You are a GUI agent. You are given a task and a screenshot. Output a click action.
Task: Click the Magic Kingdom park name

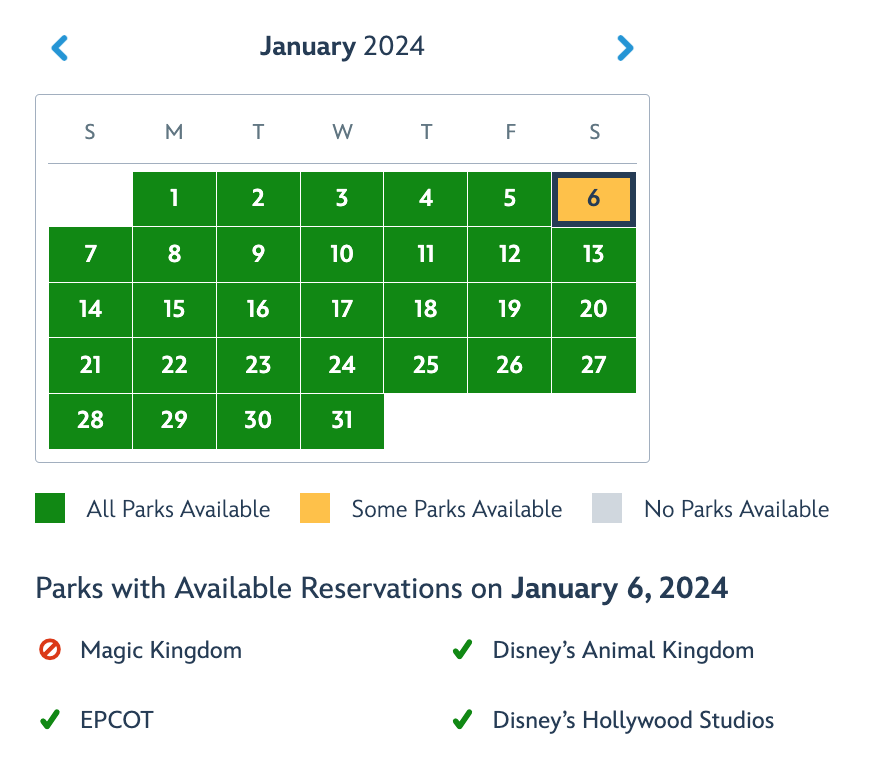click(x=161, y=651)
